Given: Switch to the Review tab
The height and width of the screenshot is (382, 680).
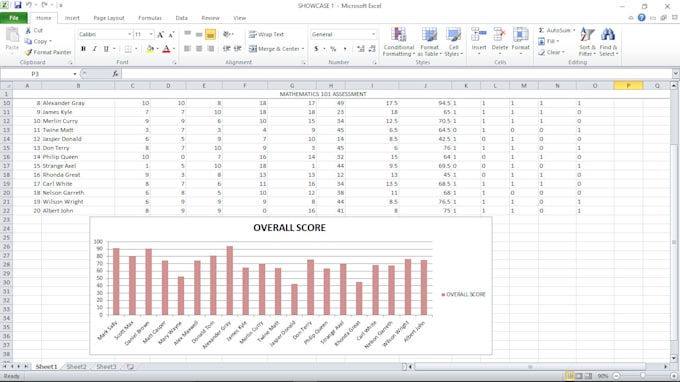Looking at the screenshot, I should [210, 18].
